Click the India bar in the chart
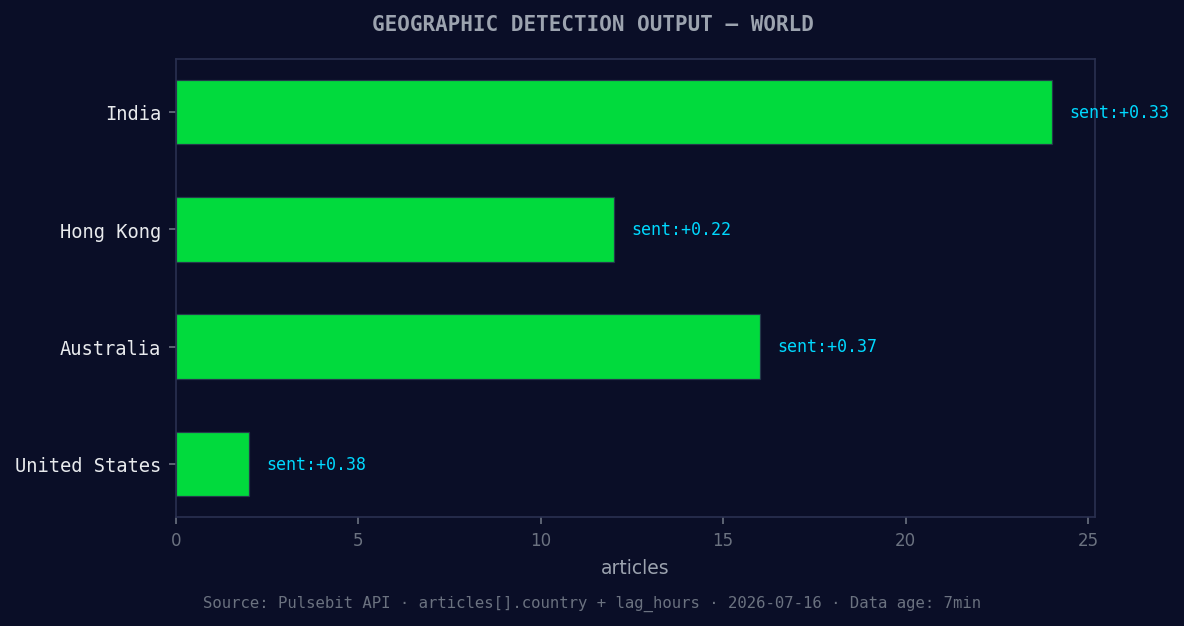This screenshot has height=626, width=1184. pos(614,113)
